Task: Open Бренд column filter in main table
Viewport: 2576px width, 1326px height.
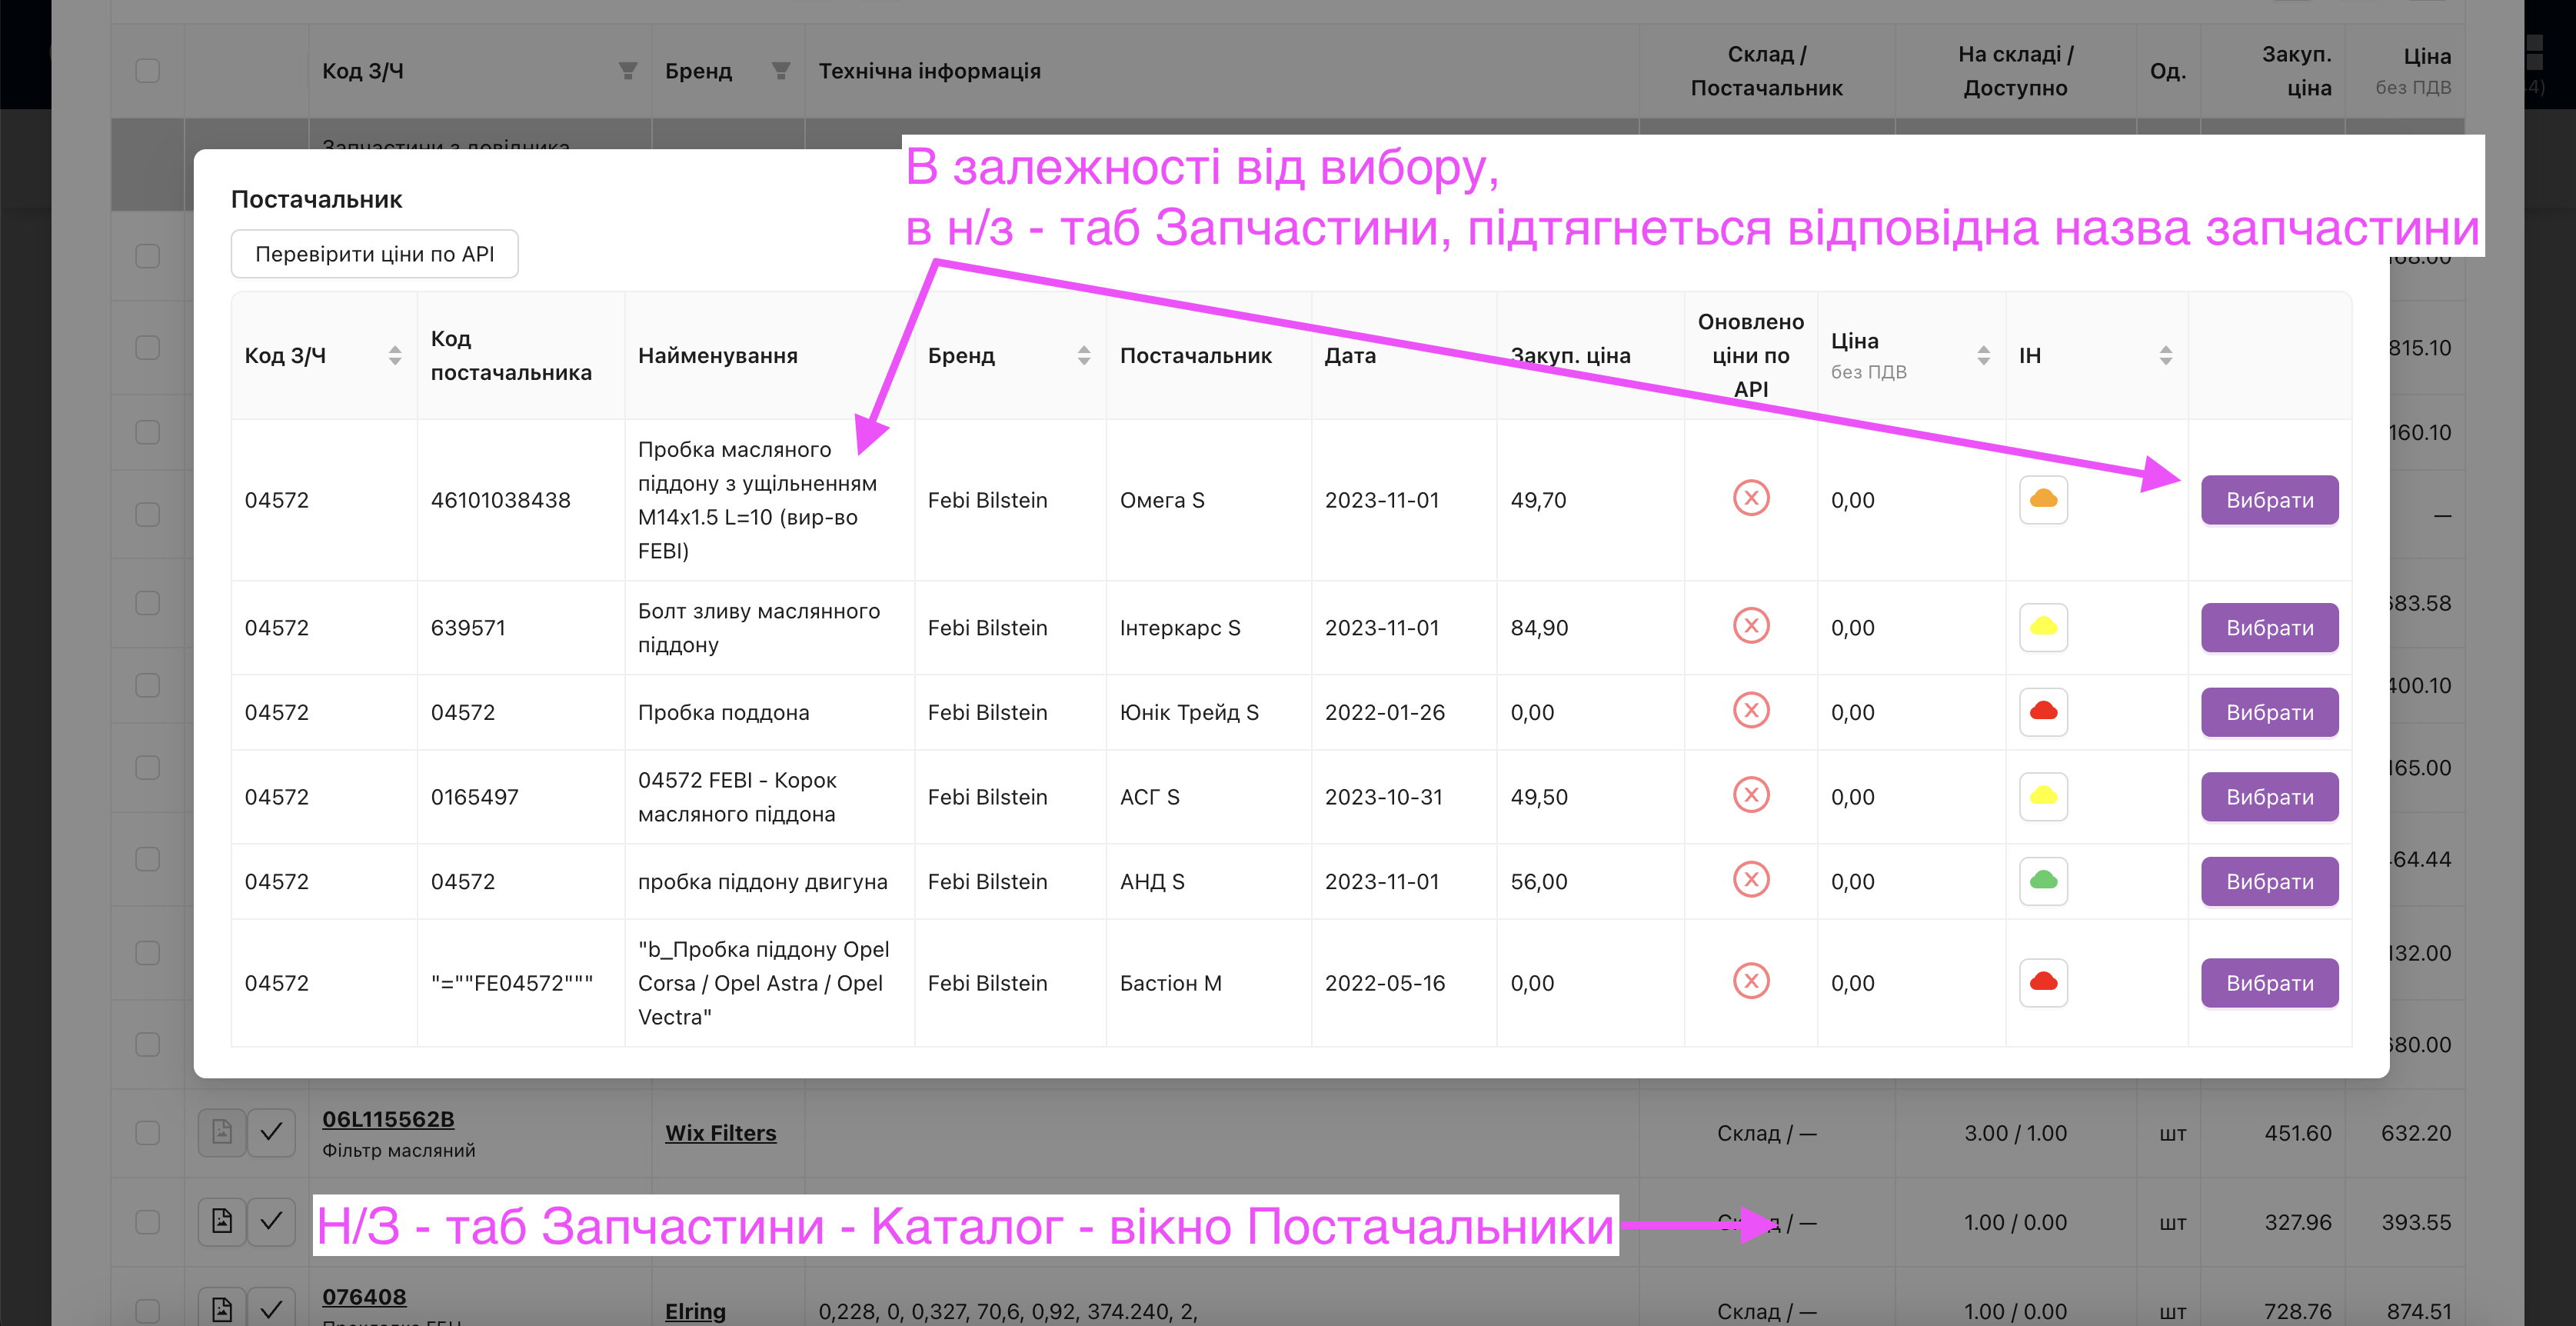Action: click(x=780, y=70)
